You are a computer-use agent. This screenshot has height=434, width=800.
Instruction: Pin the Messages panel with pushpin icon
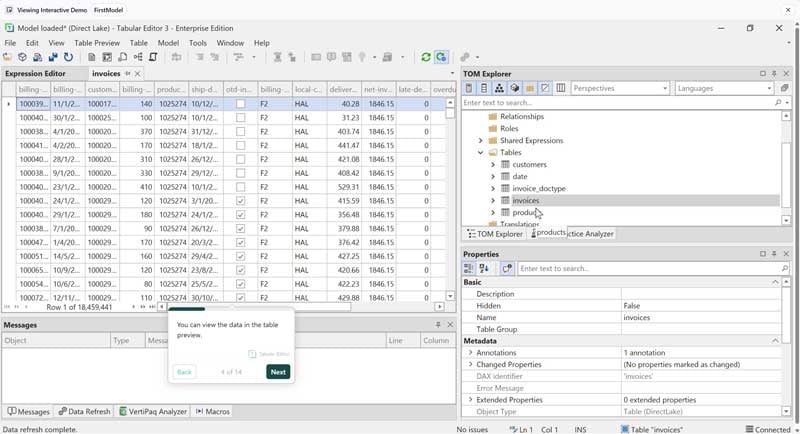pyautogui.click(x=438, y=325)
